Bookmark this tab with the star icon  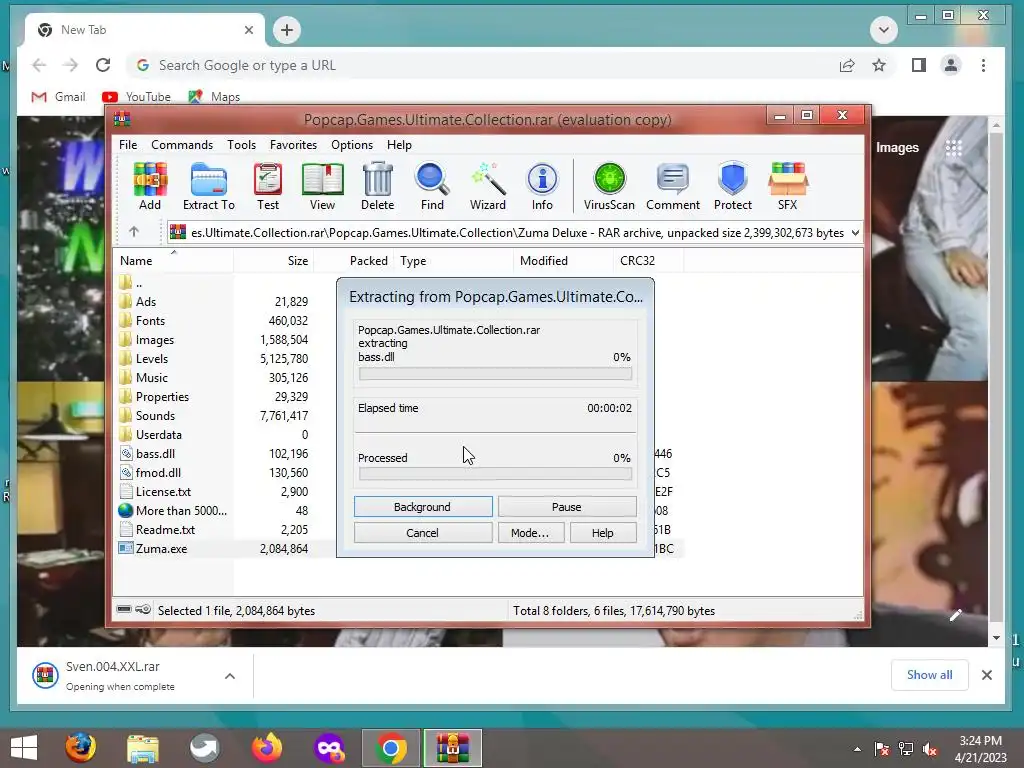click(x=879, y=65)
